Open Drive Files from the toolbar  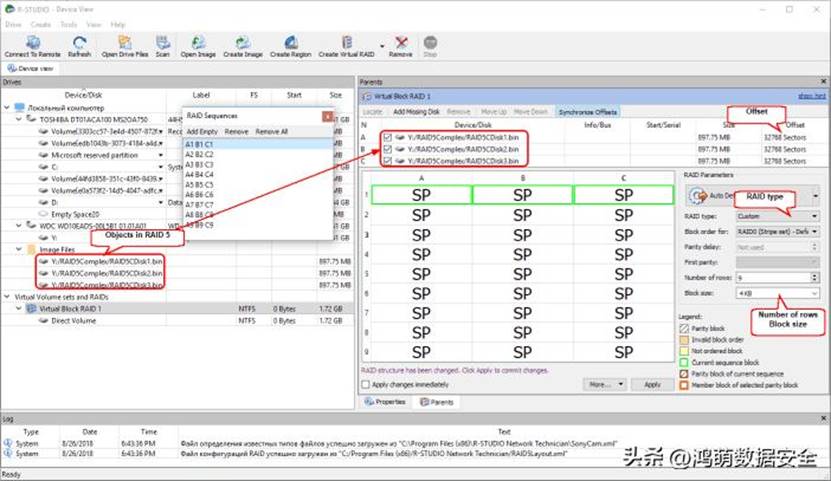(125, 43)
